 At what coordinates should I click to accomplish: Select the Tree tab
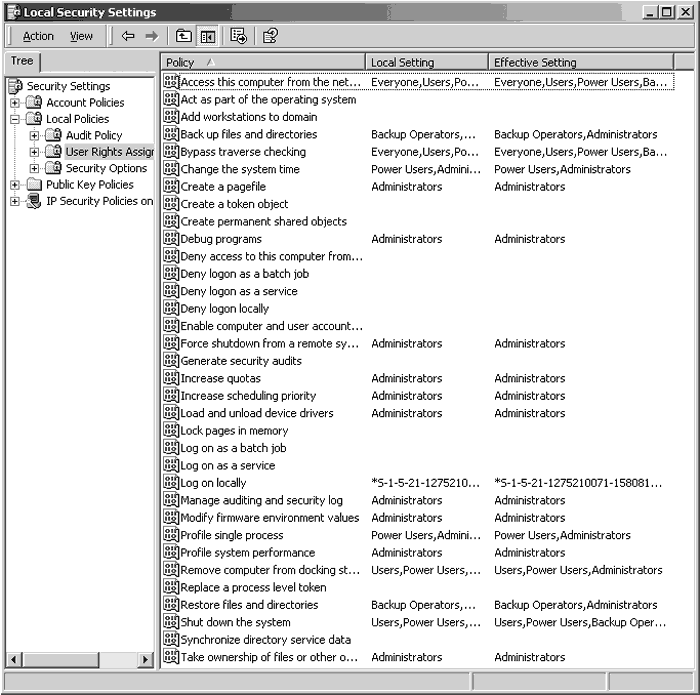(x=22, y=61)
